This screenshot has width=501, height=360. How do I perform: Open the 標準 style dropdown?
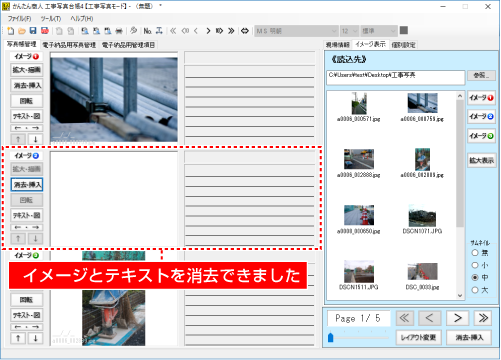379,31
